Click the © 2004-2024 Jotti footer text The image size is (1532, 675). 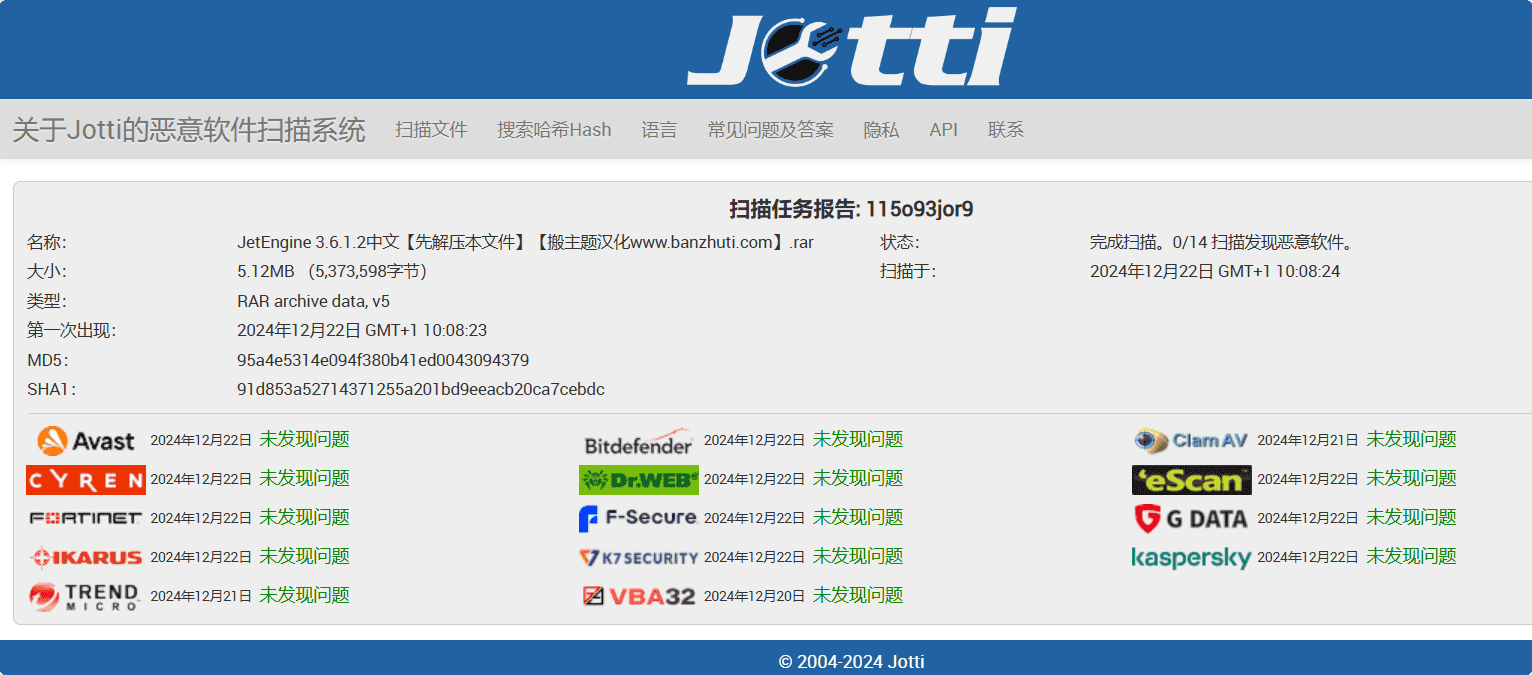click(x=851, y=661)
